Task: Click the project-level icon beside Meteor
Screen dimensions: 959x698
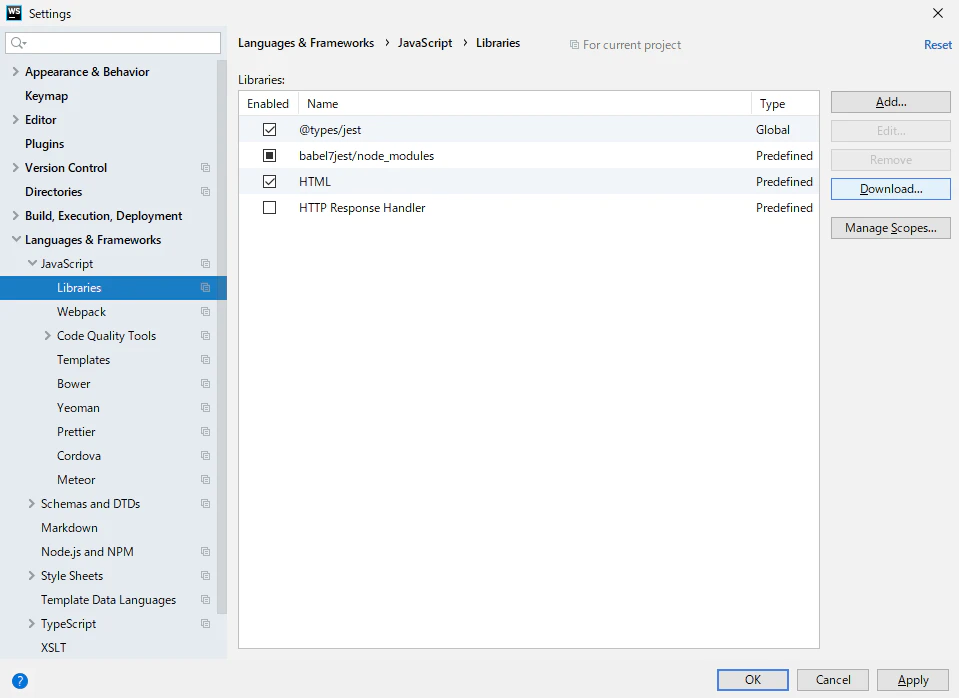Action: 206,480
